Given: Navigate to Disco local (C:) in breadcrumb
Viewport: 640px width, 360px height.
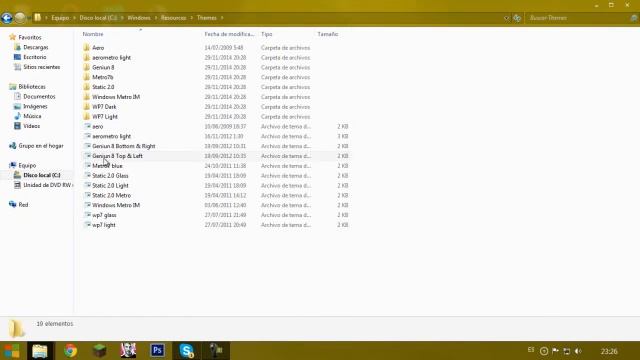Looking at the screenshot, I should pyautogui.click(x=98, y=18).
